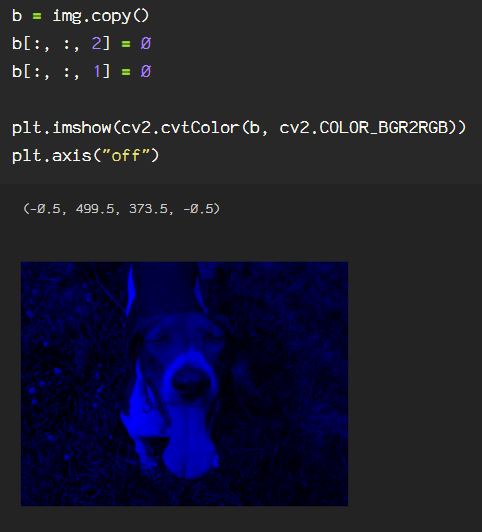Click the 'b[:, :, 1] = 0' line
482x532 pixels.
(81, 72)
